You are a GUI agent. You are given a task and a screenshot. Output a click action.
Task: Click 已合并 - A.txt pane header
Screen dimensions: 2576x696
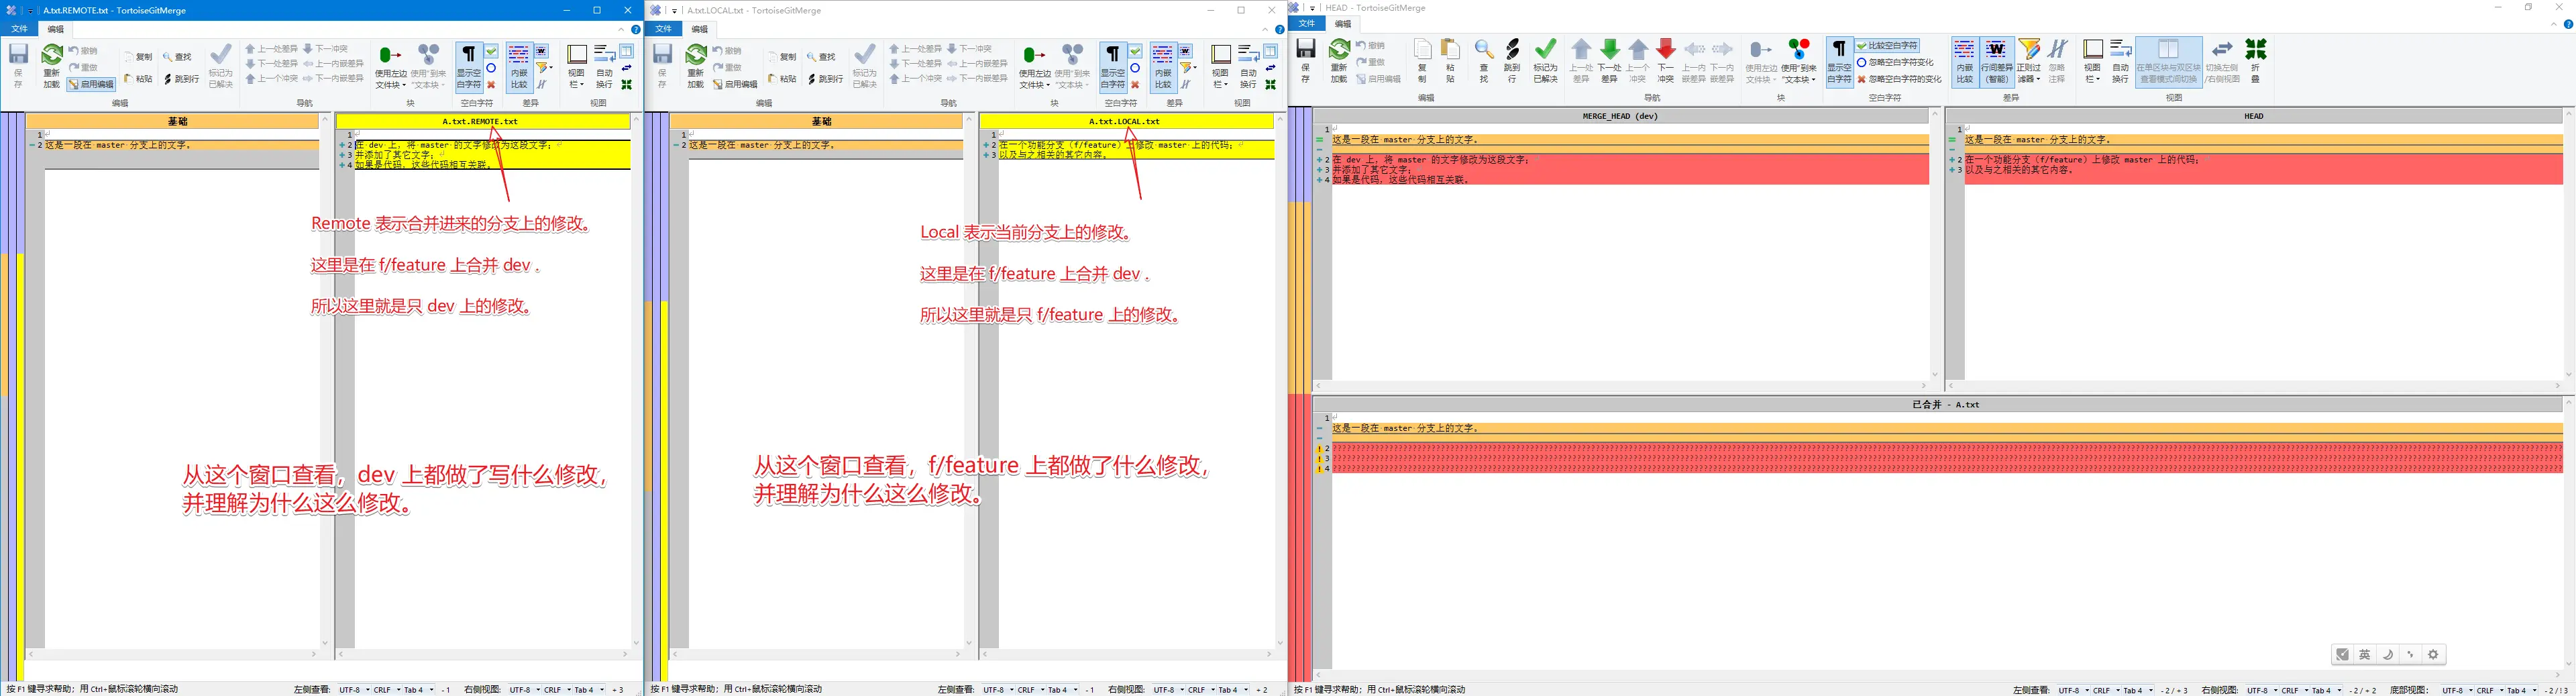[x=1938, y=404]
